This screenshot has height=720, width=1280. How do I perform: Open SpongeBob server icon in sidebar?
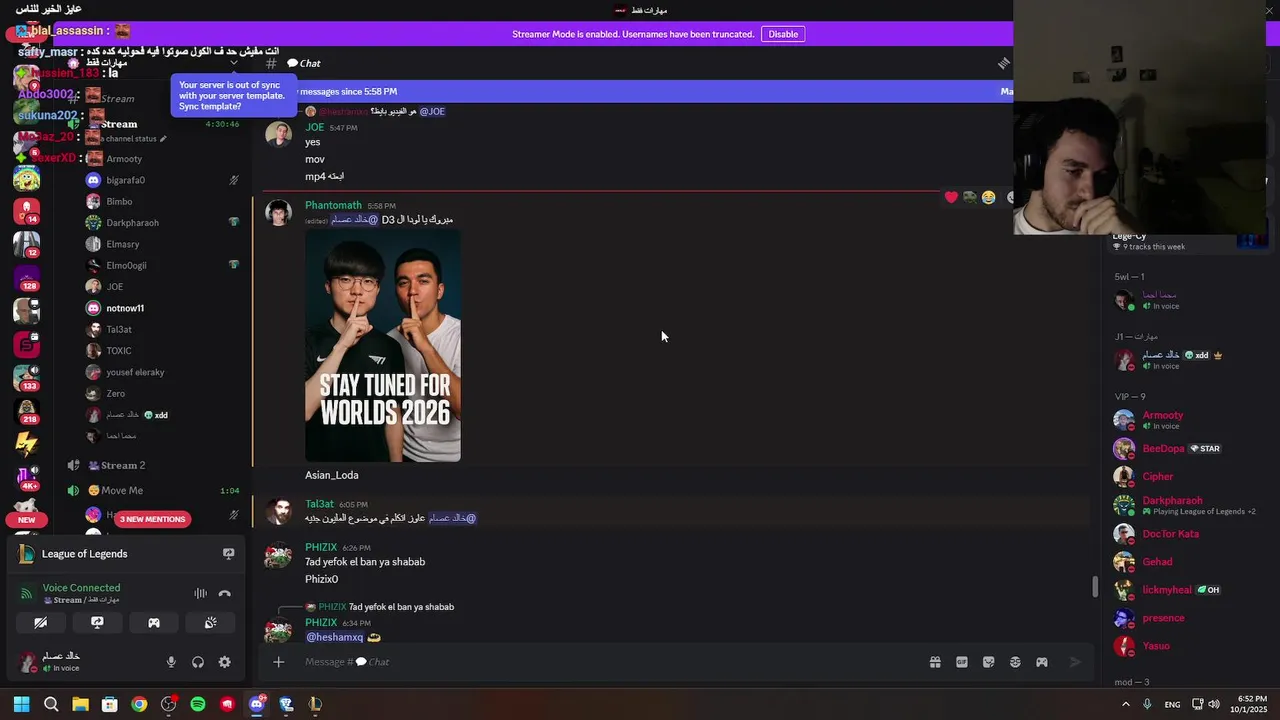pyautogui.click(x=26, y=178)
